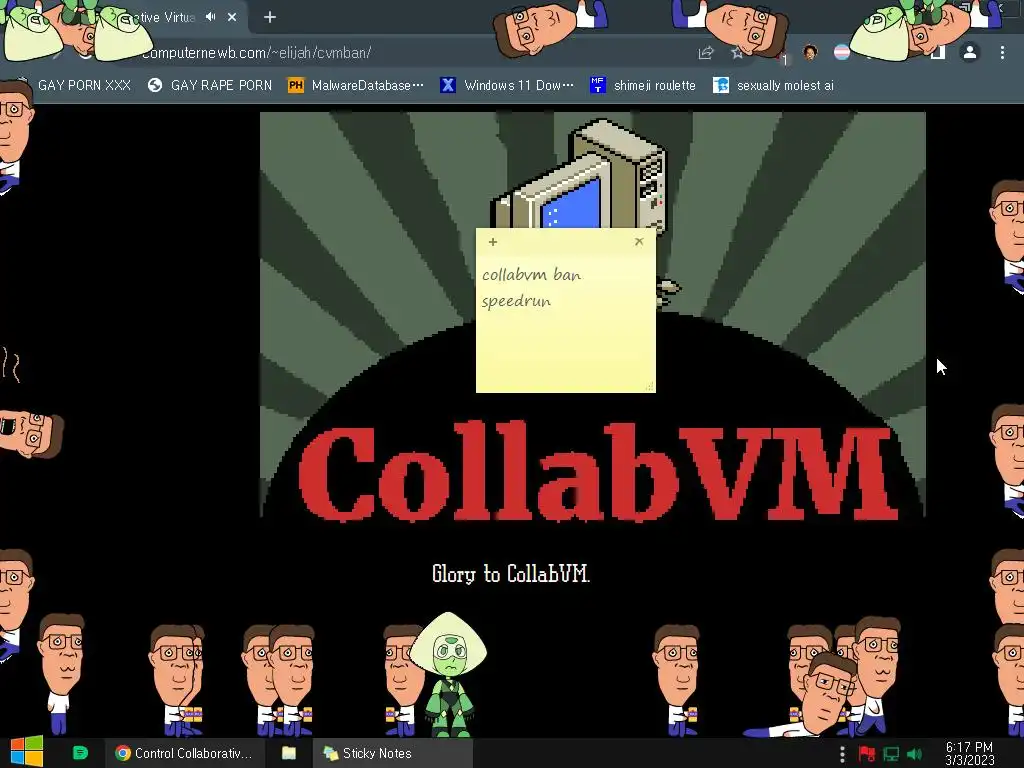
Task: Click the blue X favicon bookmark icon
Action: pyautogui.click(x=447, y=86)
